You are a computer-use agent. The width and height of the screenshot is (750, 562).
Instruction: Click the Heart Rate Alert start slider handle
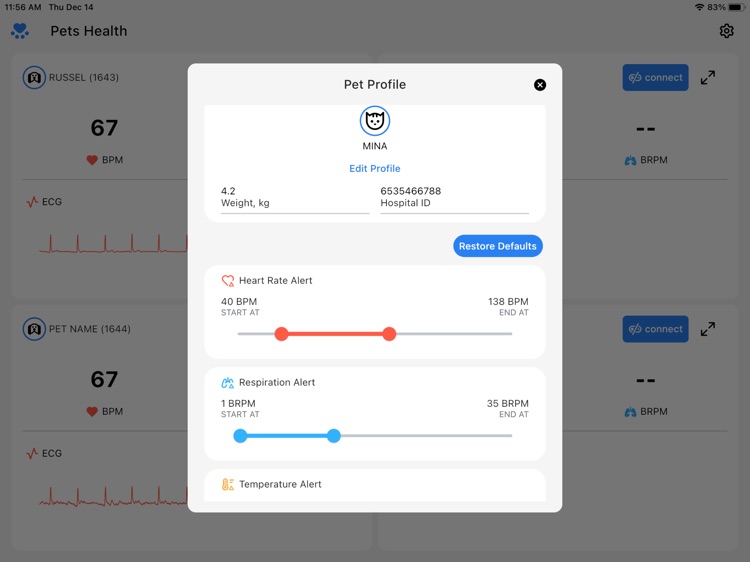[x=282, y=334]
